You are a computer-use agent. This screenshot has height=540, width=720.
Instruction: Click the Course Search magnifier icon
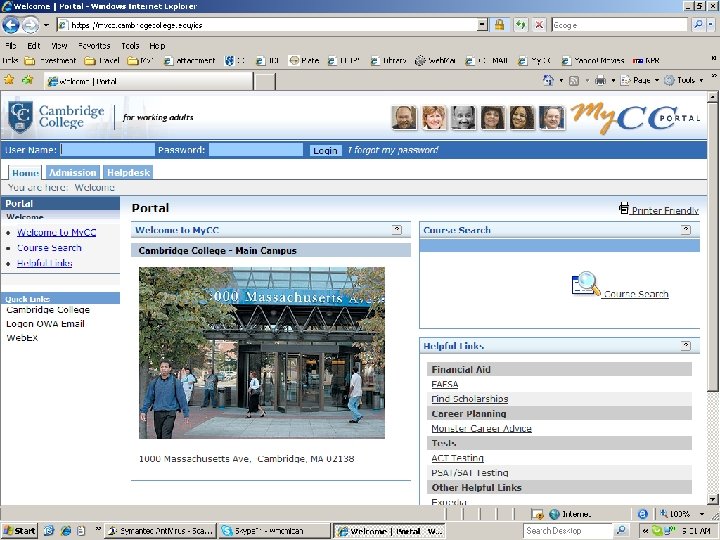pyautogui.click(x=585, y=284)
